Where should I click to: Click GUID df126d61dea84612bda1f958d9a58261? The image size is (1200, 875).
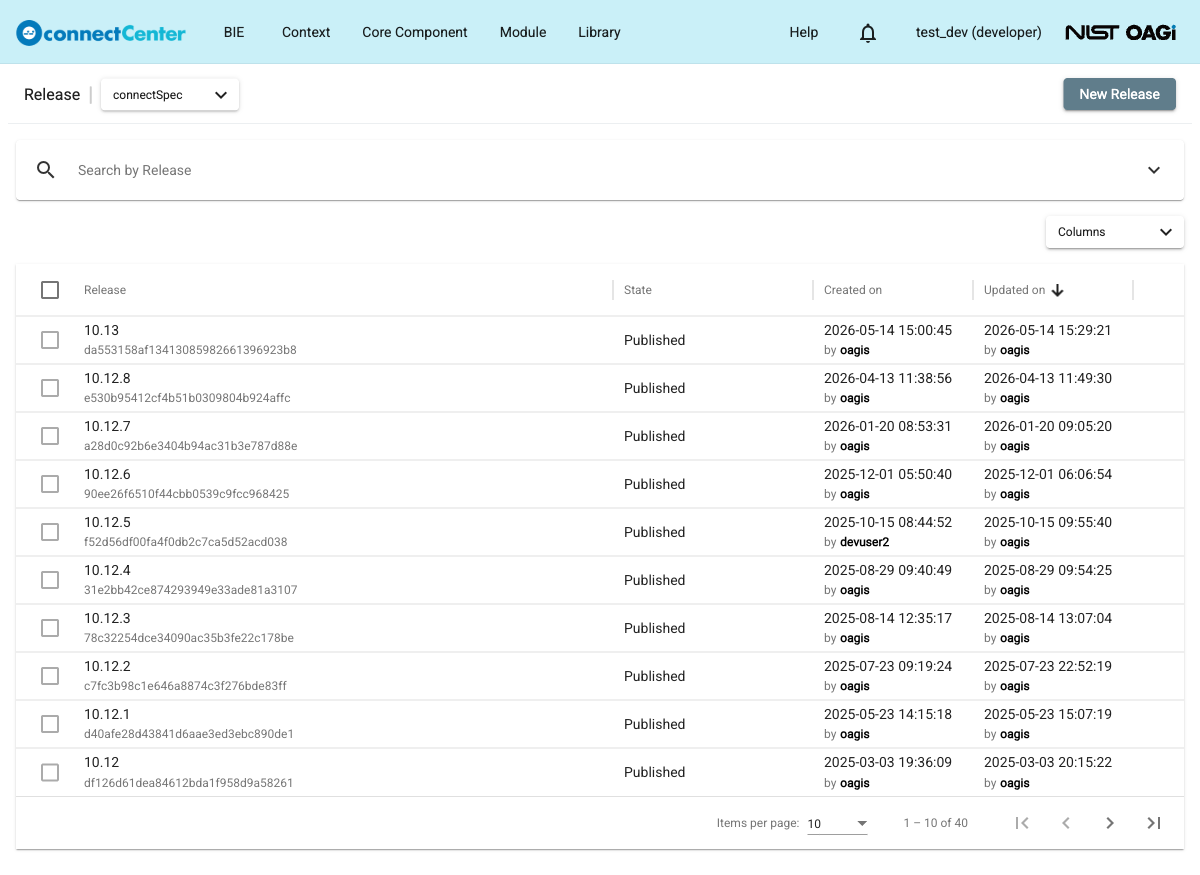189,783
